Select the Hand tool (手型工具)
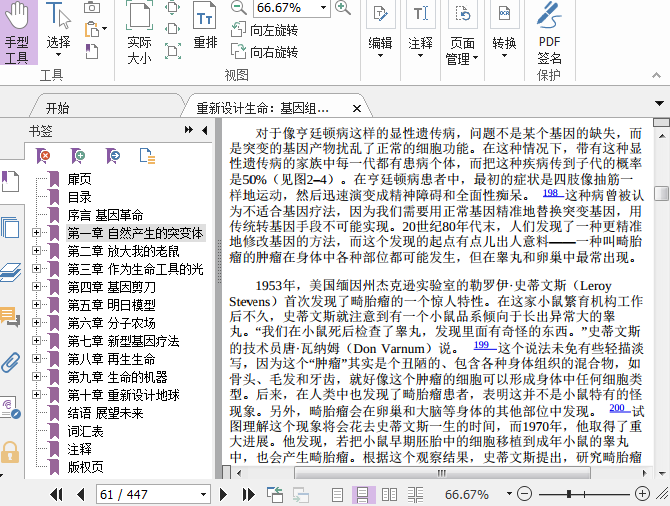670x506 pixels. click(17, 33)
